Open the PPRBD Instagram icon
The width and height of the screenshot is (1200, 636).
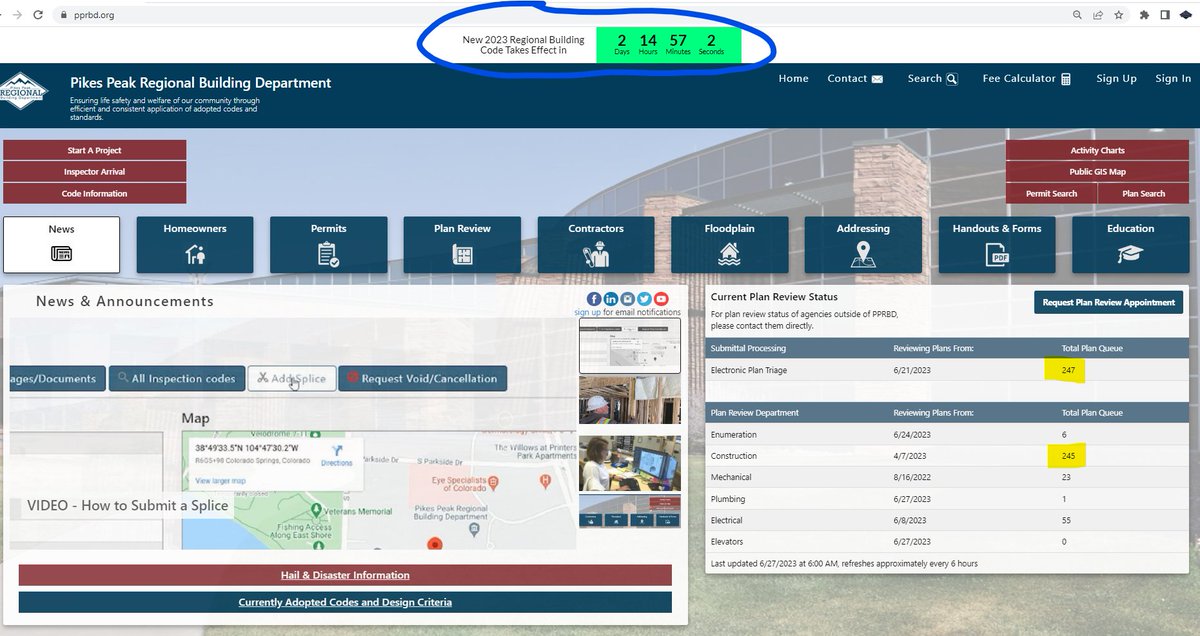click(627, 299)
